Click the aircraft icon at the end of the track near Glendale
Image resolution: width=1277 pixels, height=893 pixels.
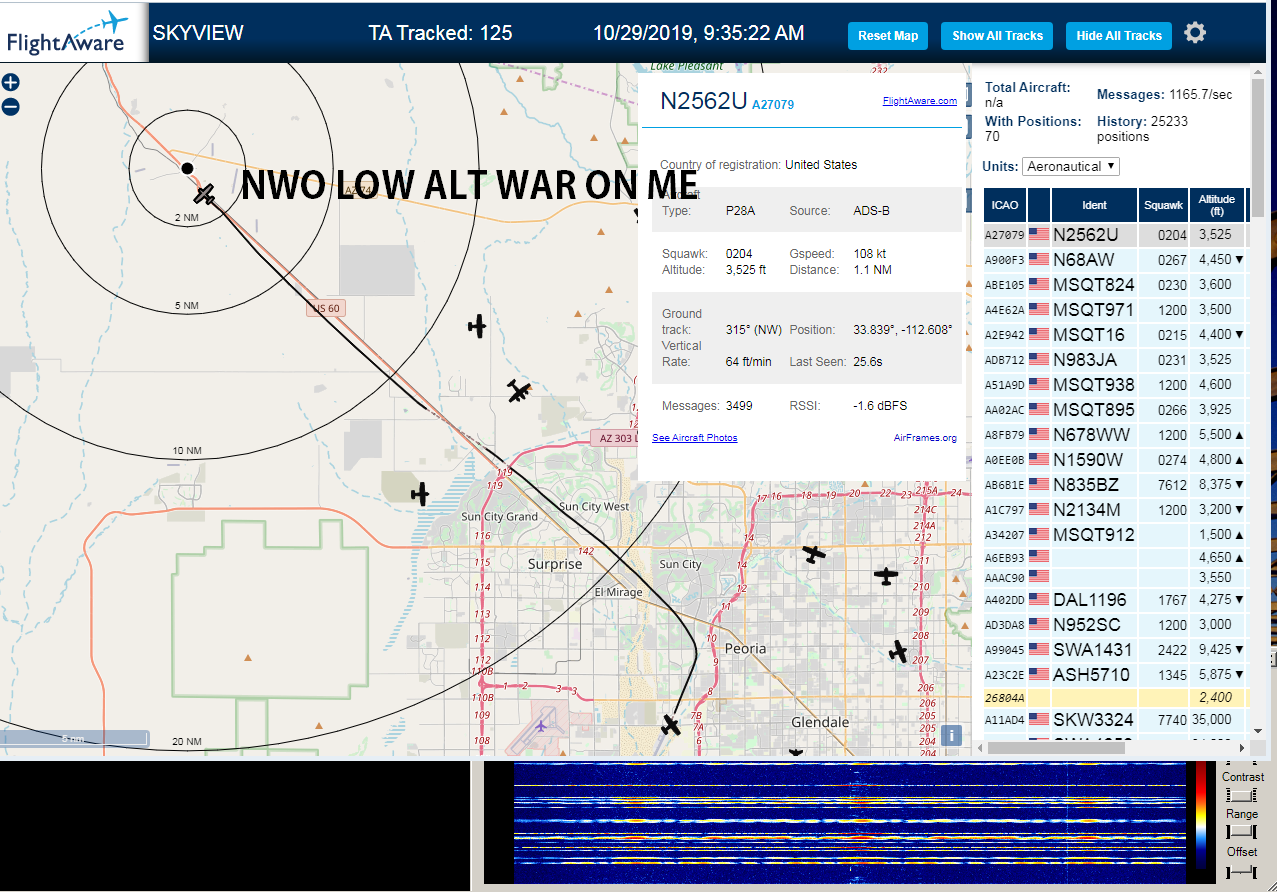pos(671,724)
